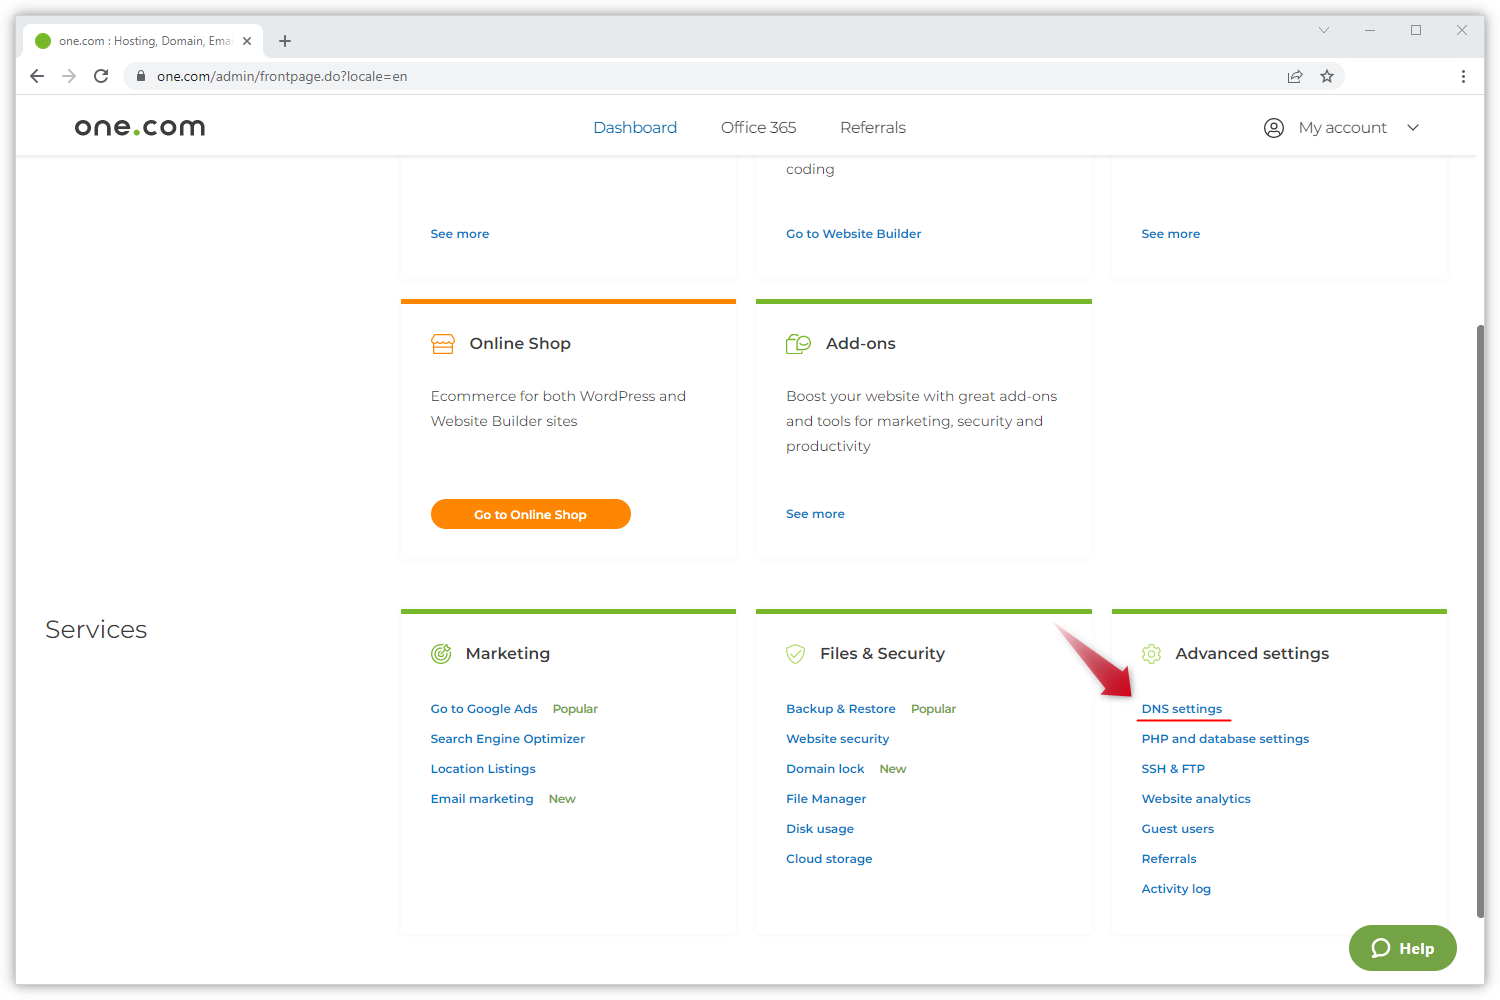
Task: Click the Add-ons icon
Action: tap(798, 344)
